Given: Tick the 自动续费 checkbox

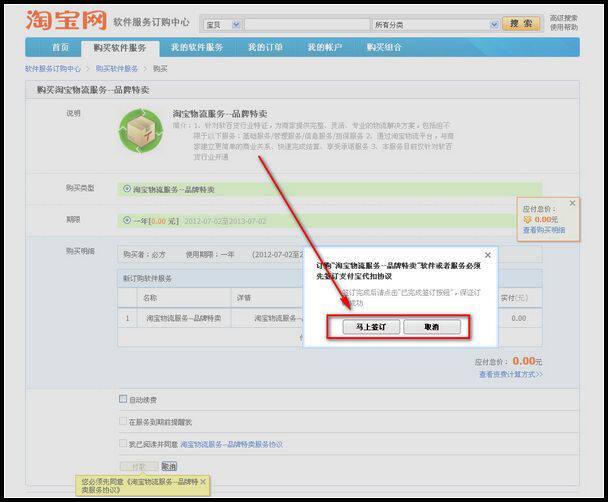Looking at the screenshot, I should [123, 399].
